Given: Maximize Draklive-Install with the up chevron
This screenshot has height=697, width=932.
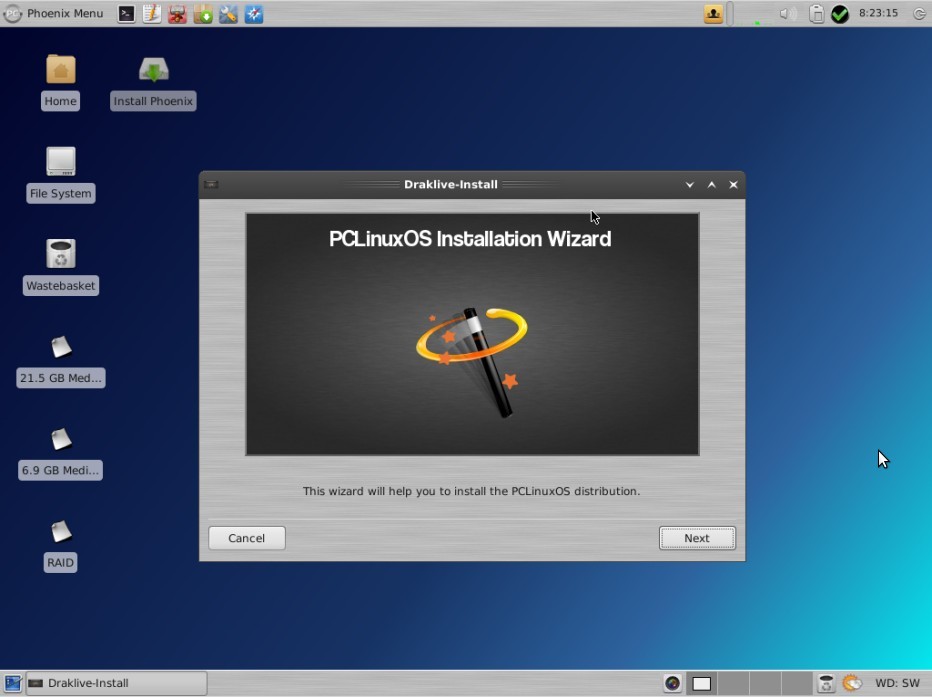Looking at the screenshot, I should coord(711,185).
